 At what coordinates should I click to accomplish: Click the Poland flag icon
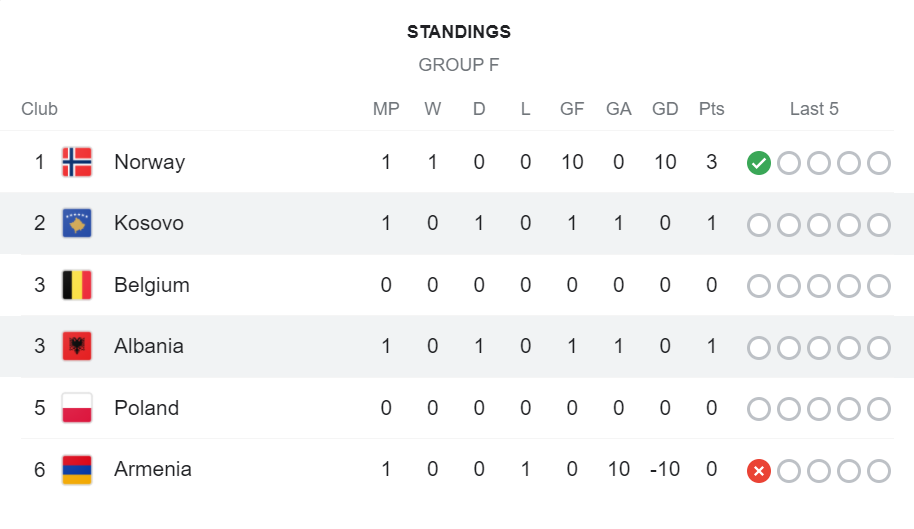click(x=77, y=408)
